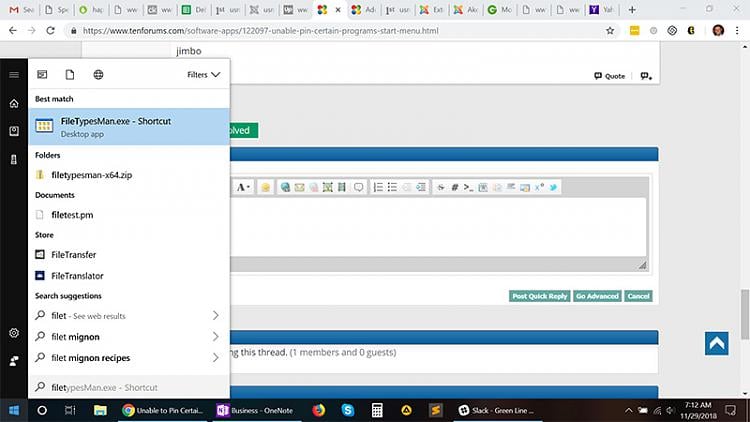Viewport: 750px width, 422px height.
Task: Toggle unordered bullet list
Action: click(x=392, y=187)
